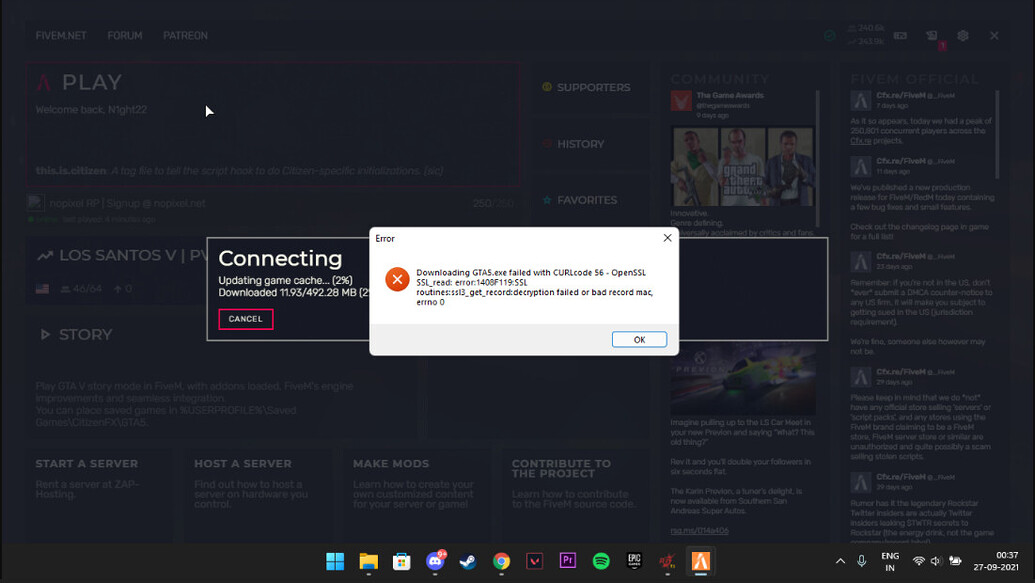The height and width of the screenshot is (583, 1035).
Task: Open notifications icon showing badge 1
Action: pyautogui.click(x=931, y=35)
